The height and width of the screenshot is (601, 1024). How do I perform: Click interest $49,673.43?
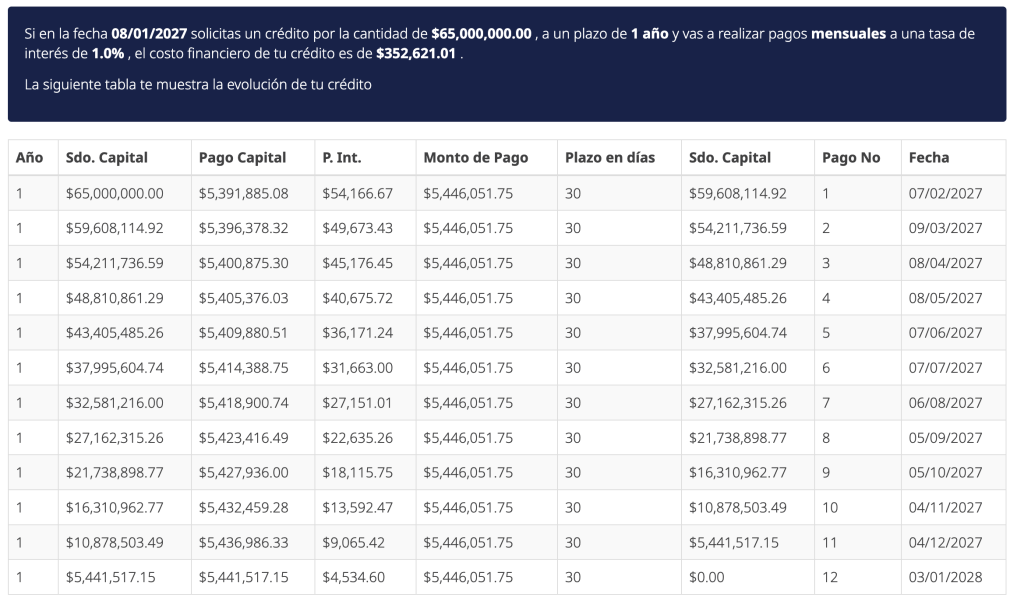357,228
